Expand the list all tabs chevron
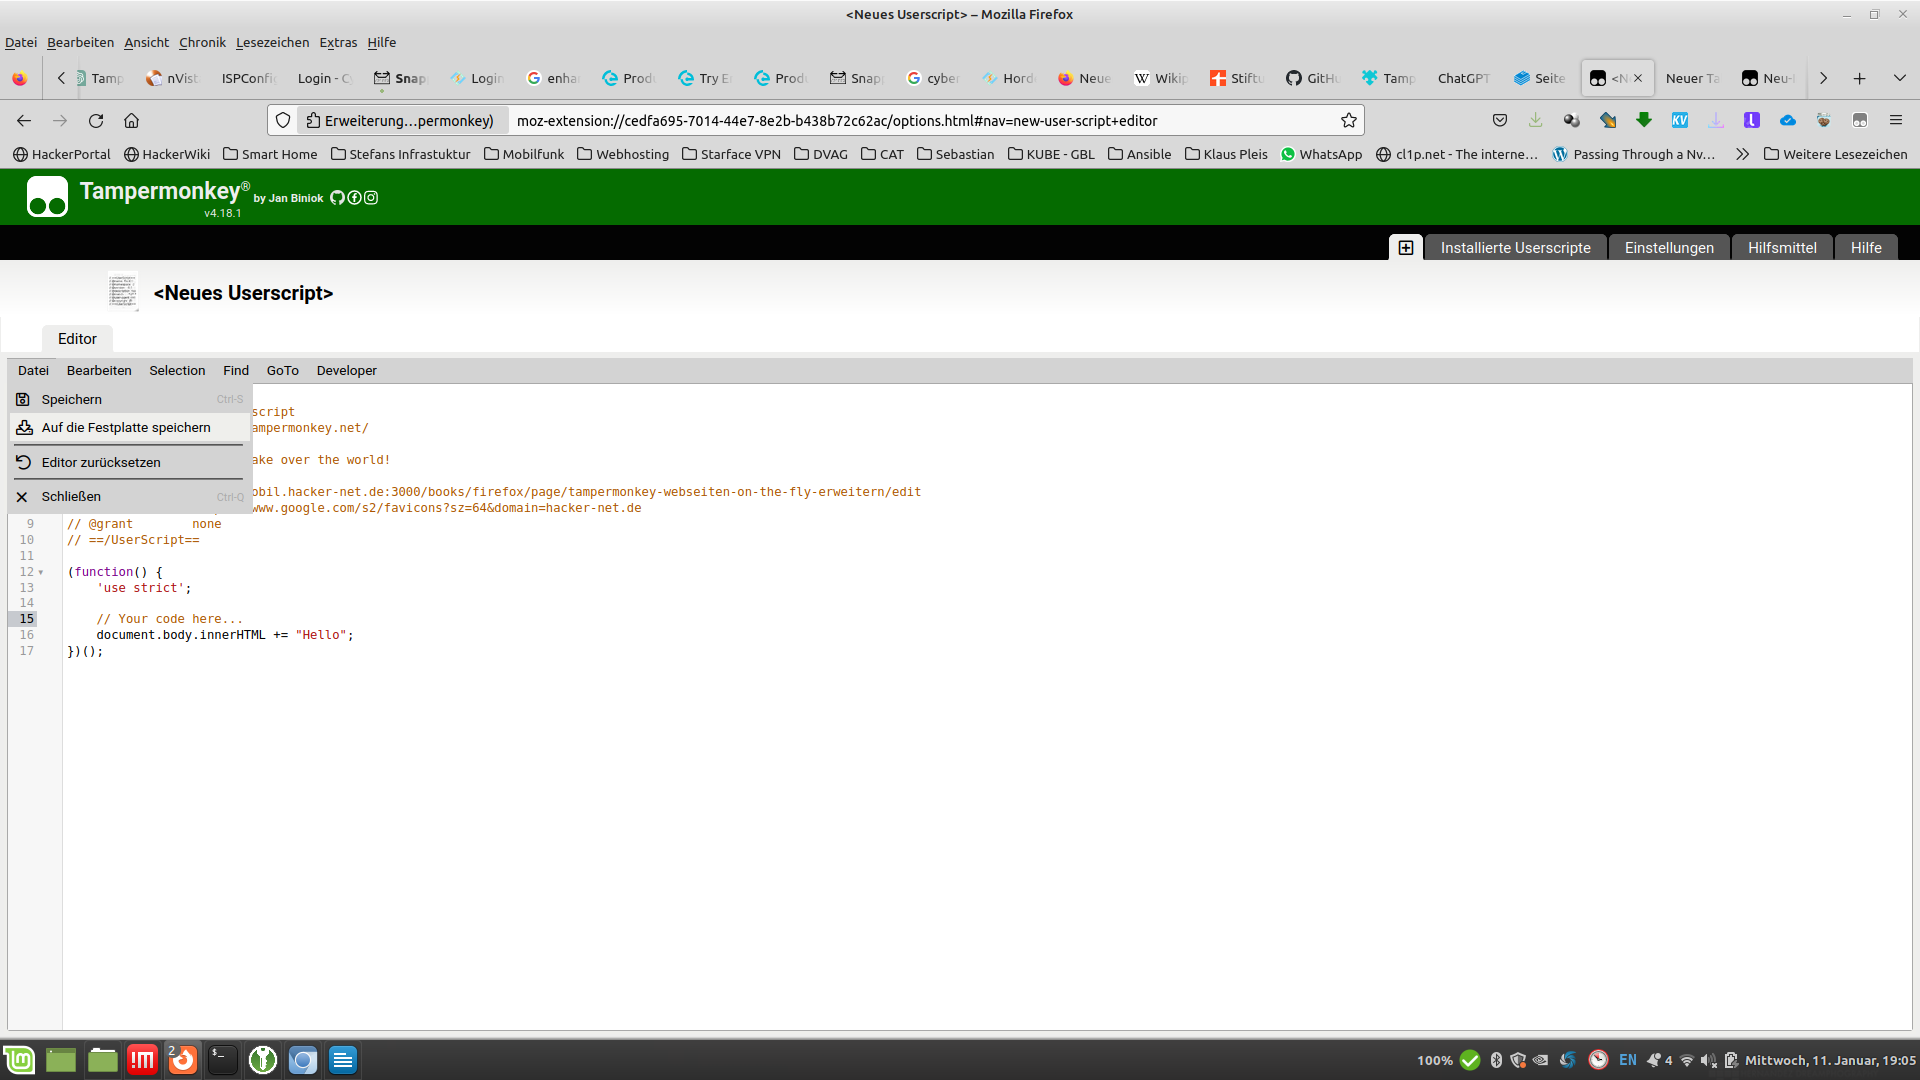1920x1080 pixels. pos(1899,78)
